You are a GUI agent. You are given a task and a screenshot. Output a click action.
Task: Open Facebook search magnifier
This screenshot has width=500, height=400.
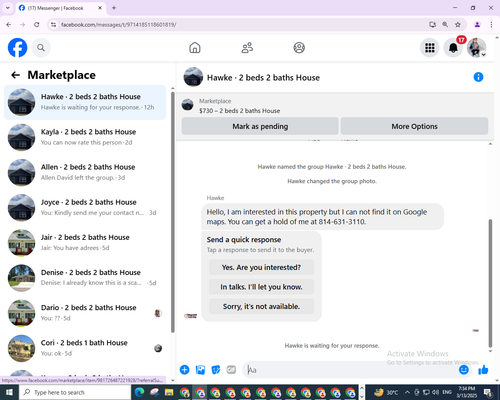click(41, 48)
